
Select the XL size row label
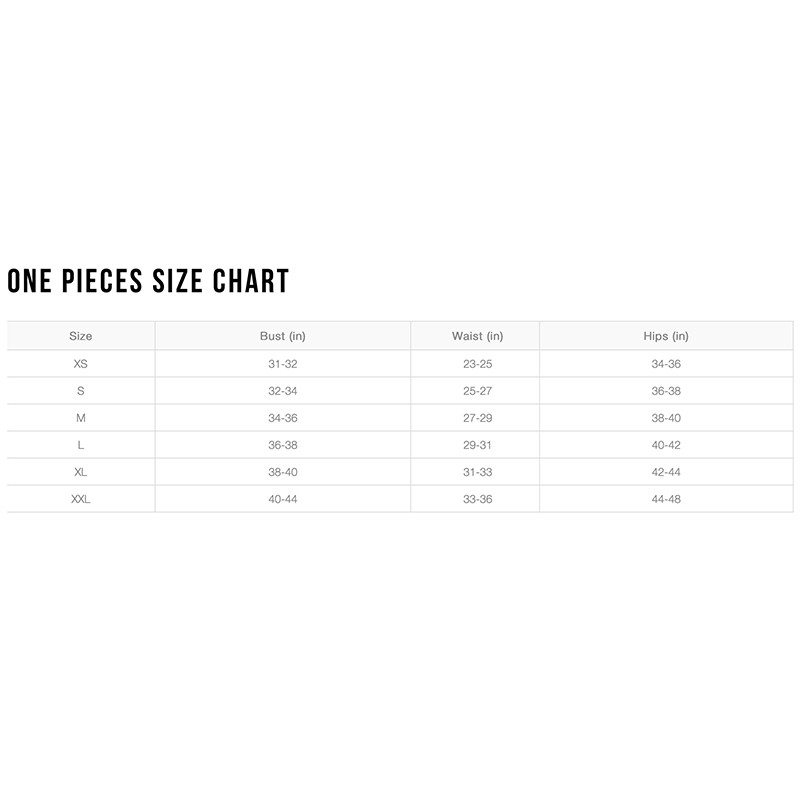(x=81, y=472)
